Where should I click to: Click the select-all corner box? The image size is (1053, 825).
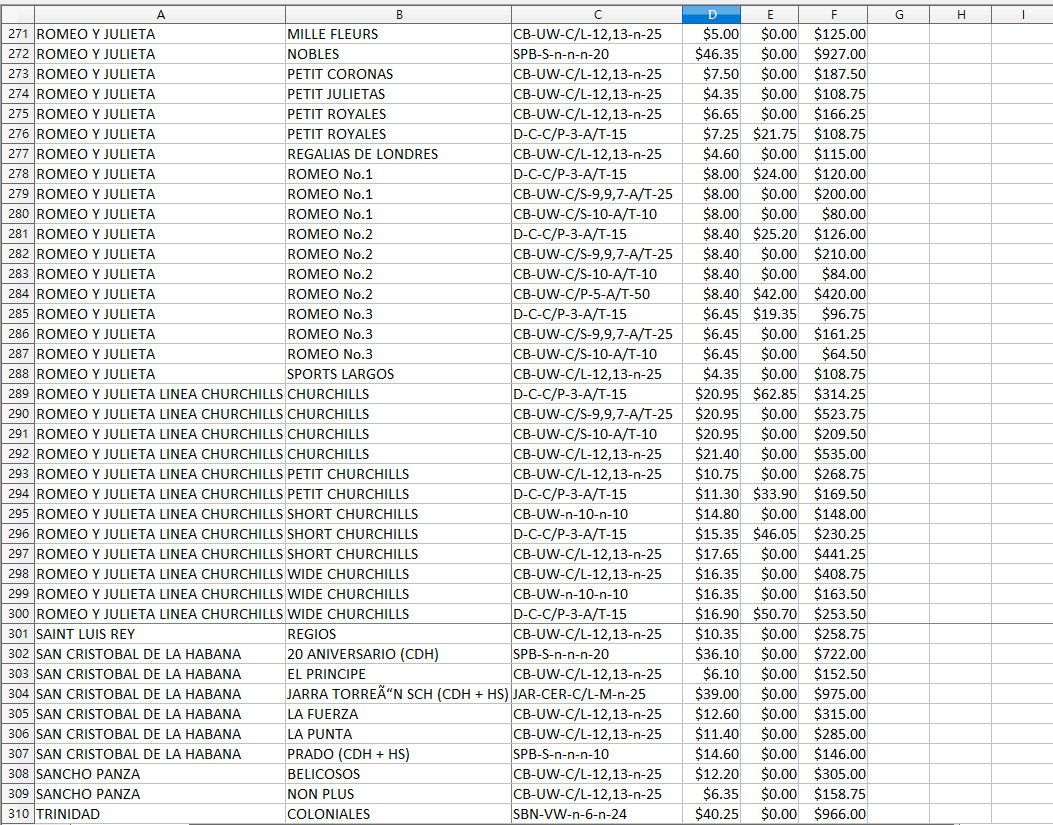pos(17,14)
